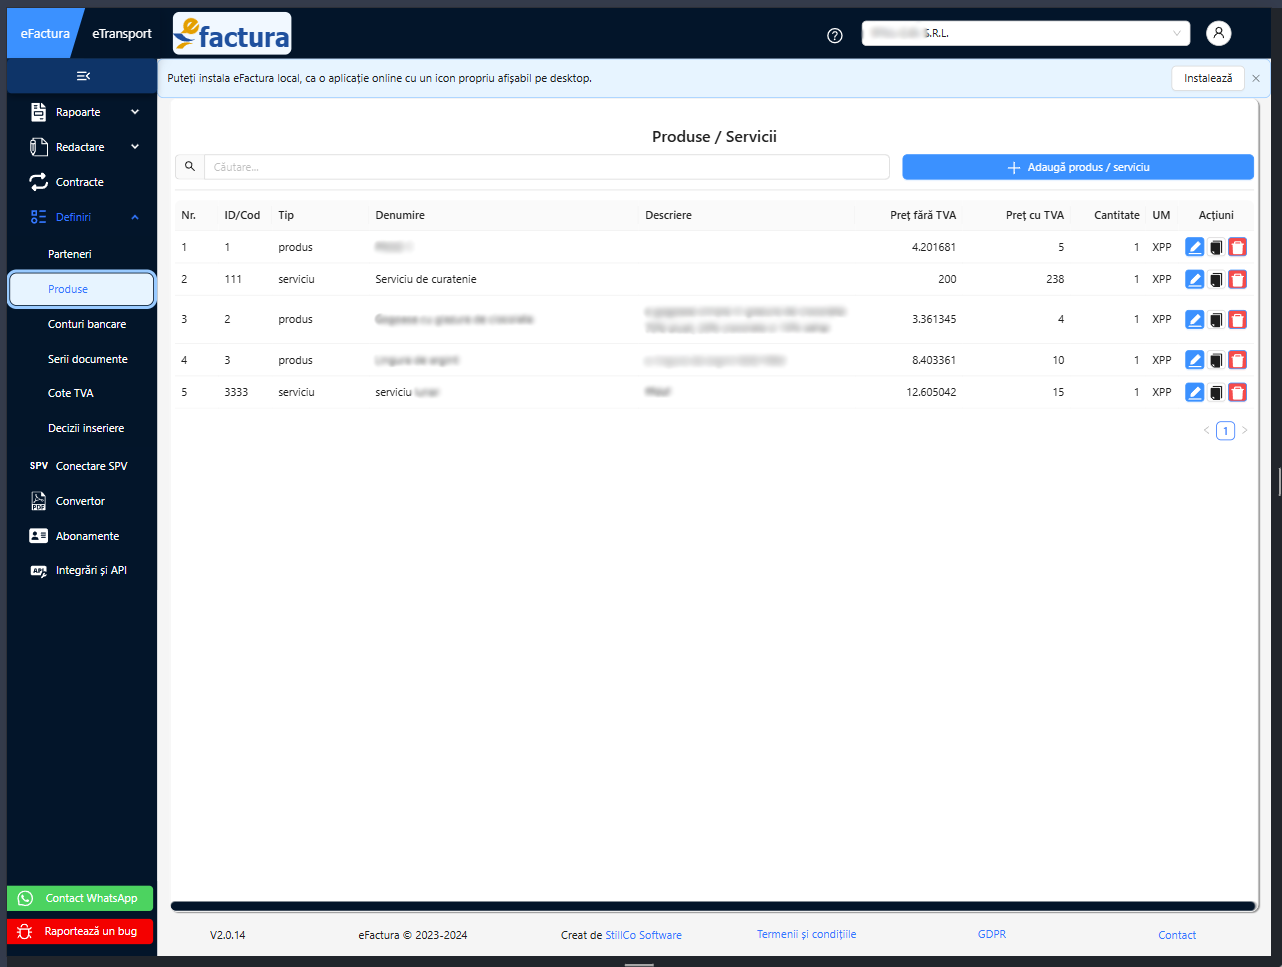Click the edit icon for Serviciu de curatenie
Viewport: 1282px width, 967px height.
[1194, 280]
